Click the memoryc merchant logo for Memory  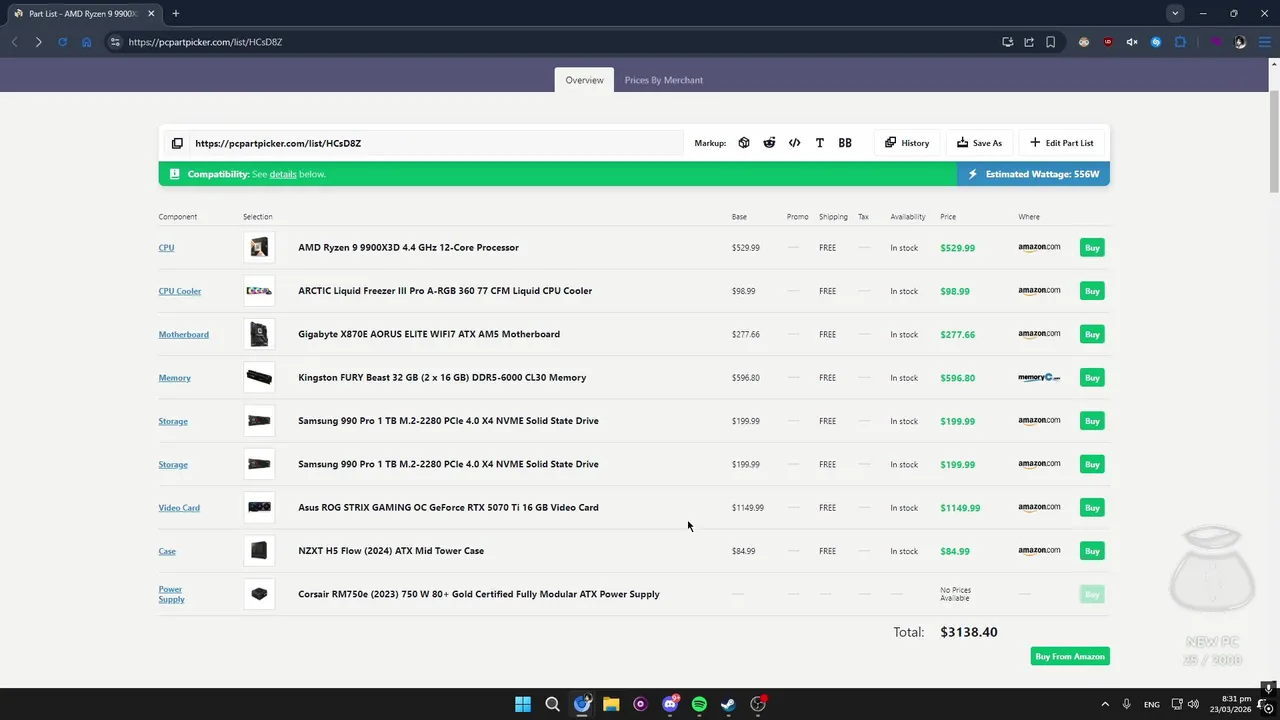(1039, 378)
